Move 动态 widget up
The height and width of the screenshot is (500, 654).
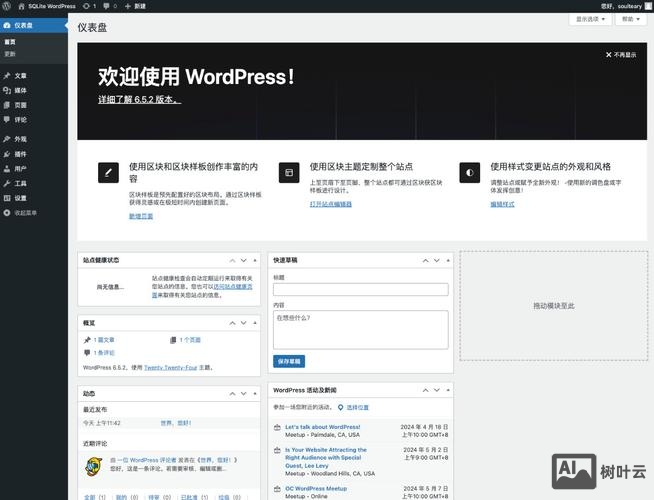(232, 394)
